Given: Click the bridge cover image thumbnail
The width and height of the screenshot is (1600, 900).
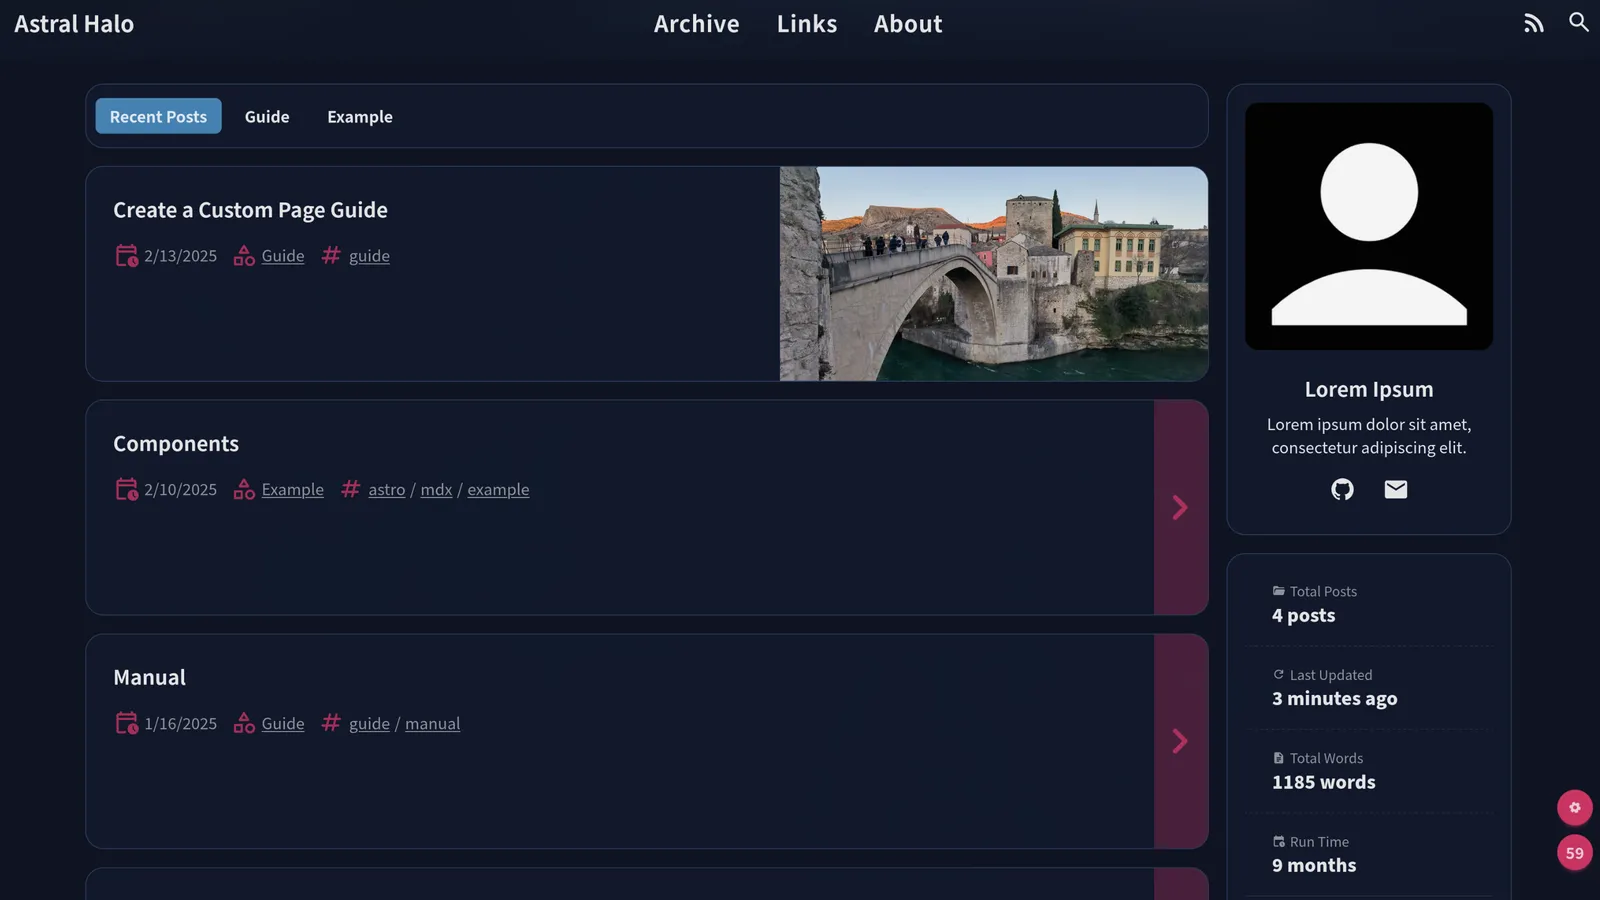Looking at the screenshot, I should click(x=993, y=273).
